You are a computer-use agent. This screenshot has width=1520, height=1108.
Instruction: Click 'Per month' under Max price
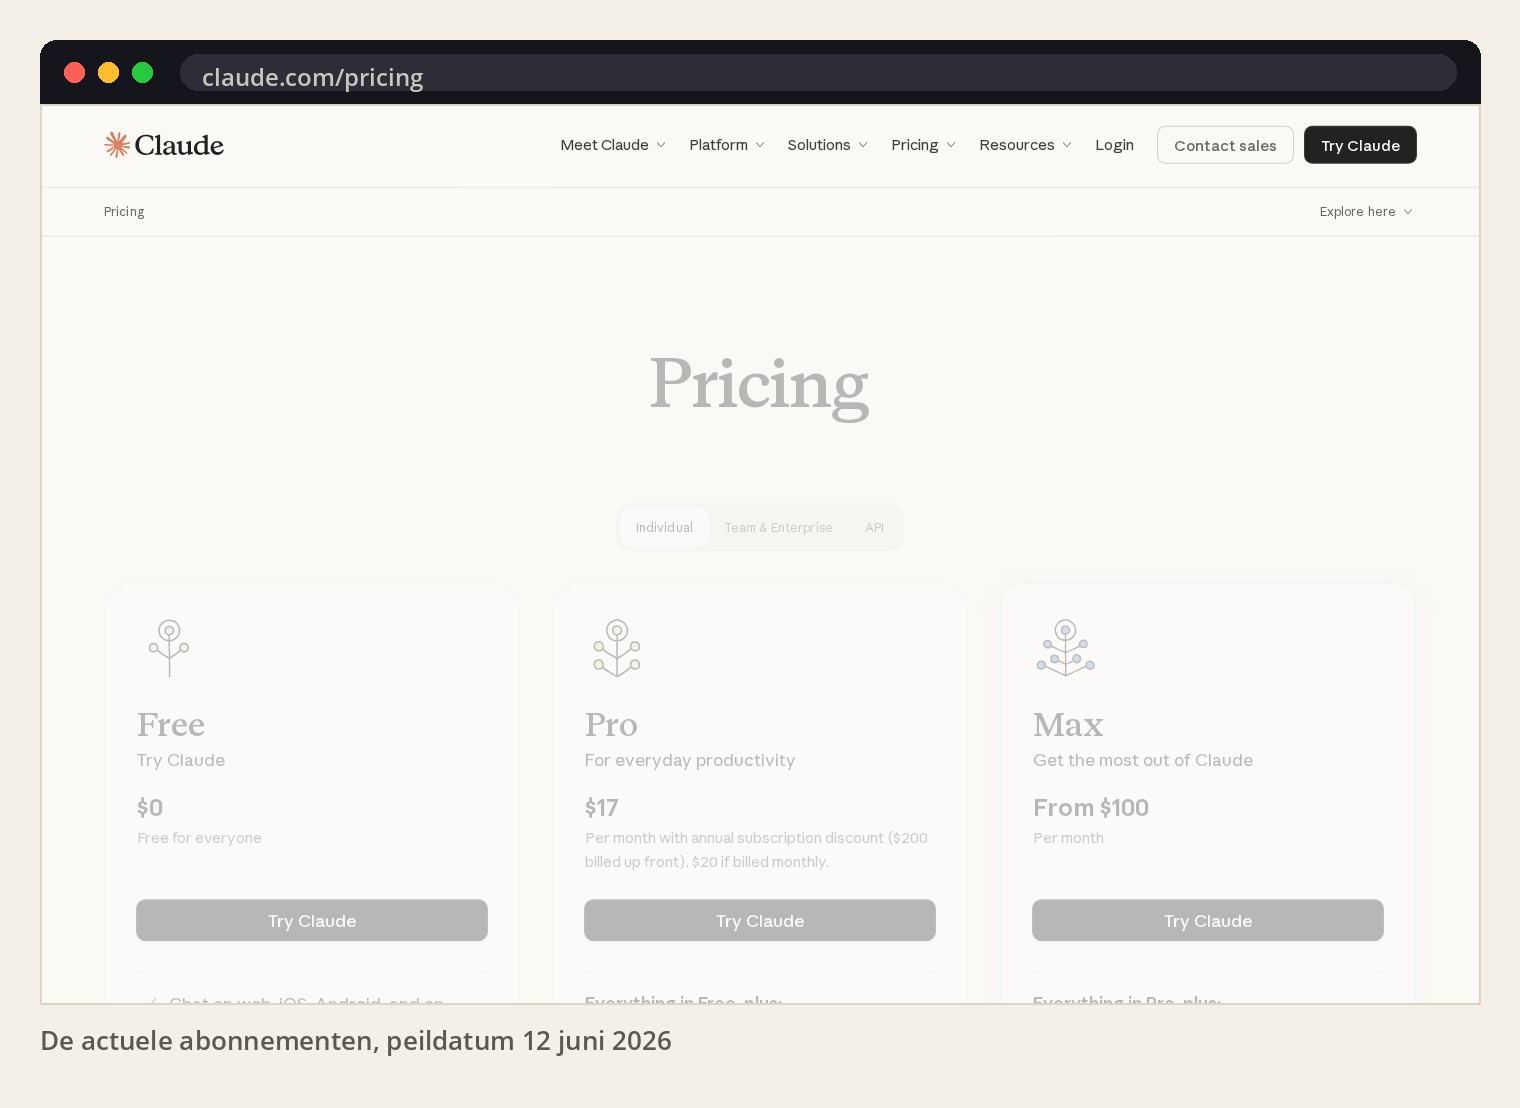[x=1068, y=838]
